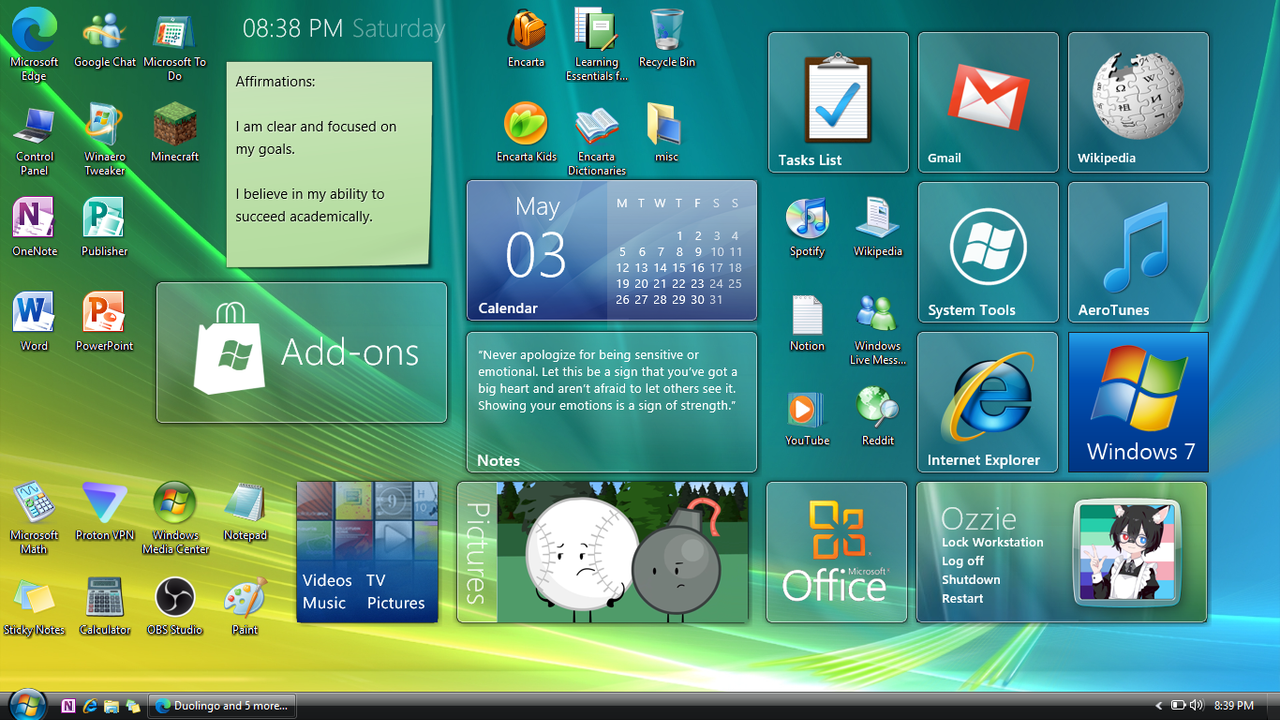Screen dimensions: 1280x720
Task: Select Music in the media tile
Action: (x=324, y=603)
